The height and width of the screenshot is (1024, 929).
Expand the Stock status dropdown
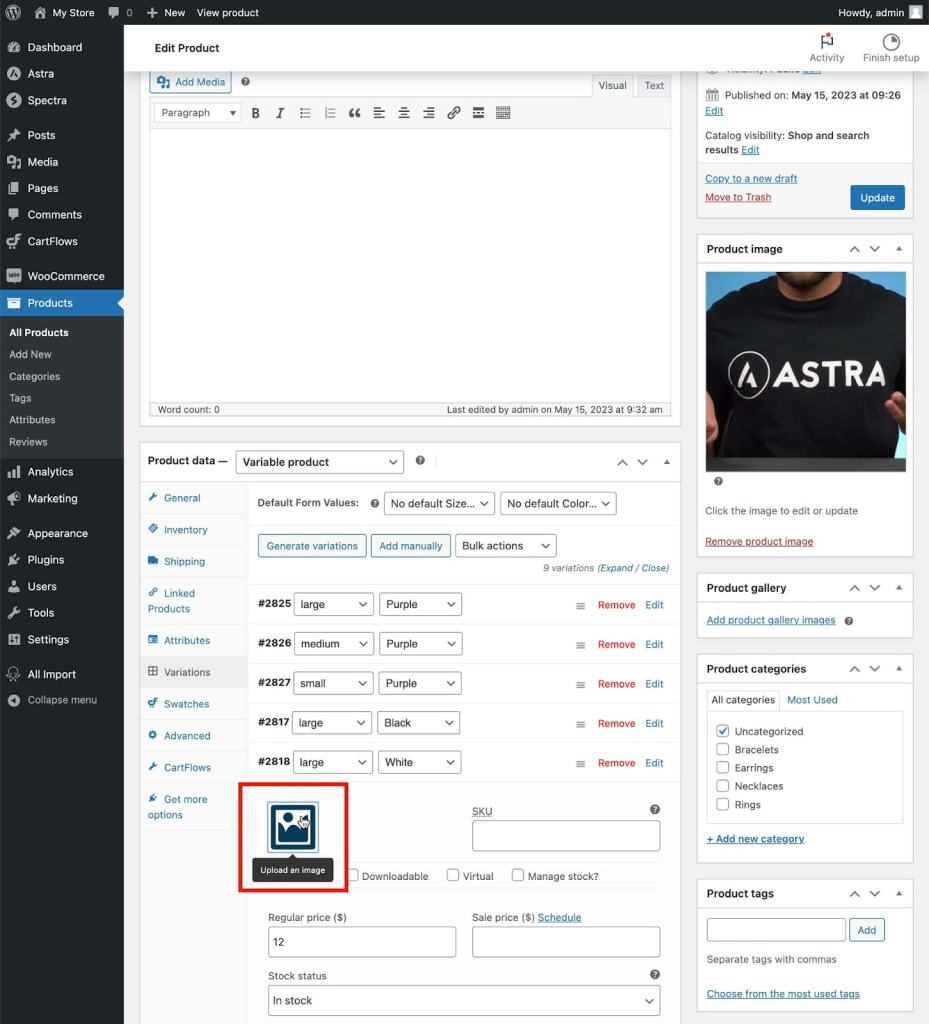pyautogui.click(x=464, y=1000)
